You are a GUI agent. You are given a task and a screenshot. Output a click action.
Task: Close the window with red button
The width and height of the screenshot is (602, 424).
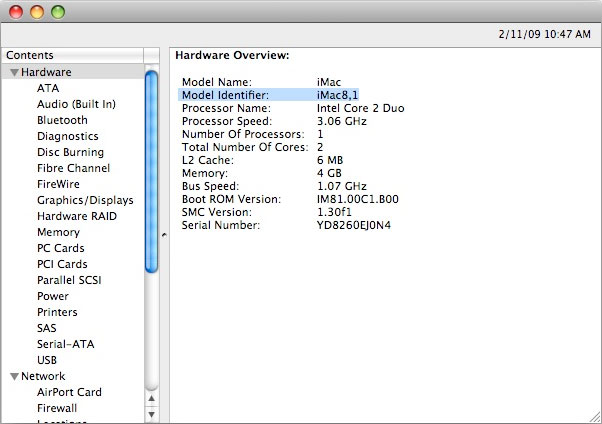pos(16,12)
